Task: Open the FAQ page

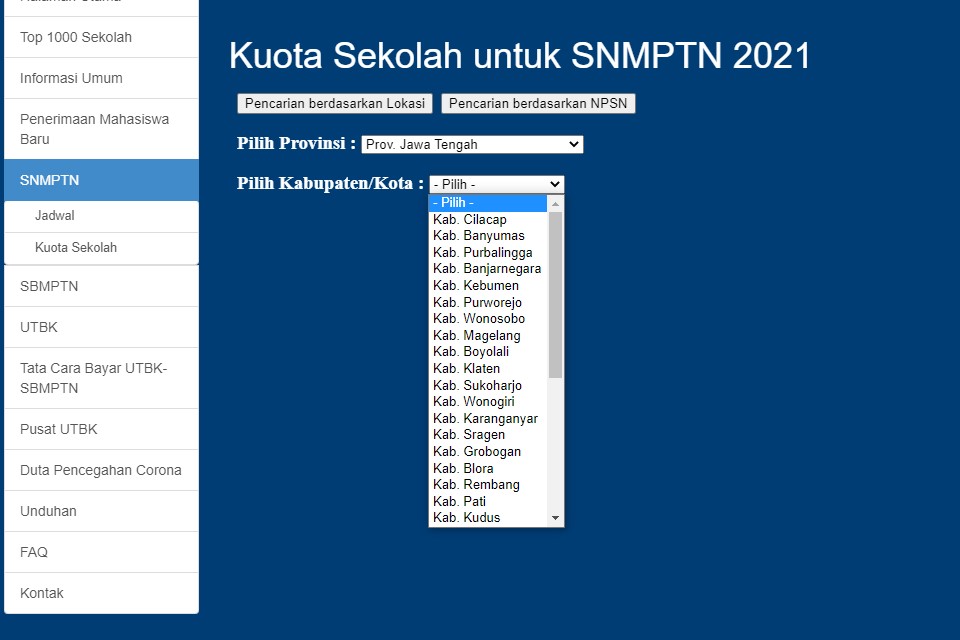Action: click(101, 552)
